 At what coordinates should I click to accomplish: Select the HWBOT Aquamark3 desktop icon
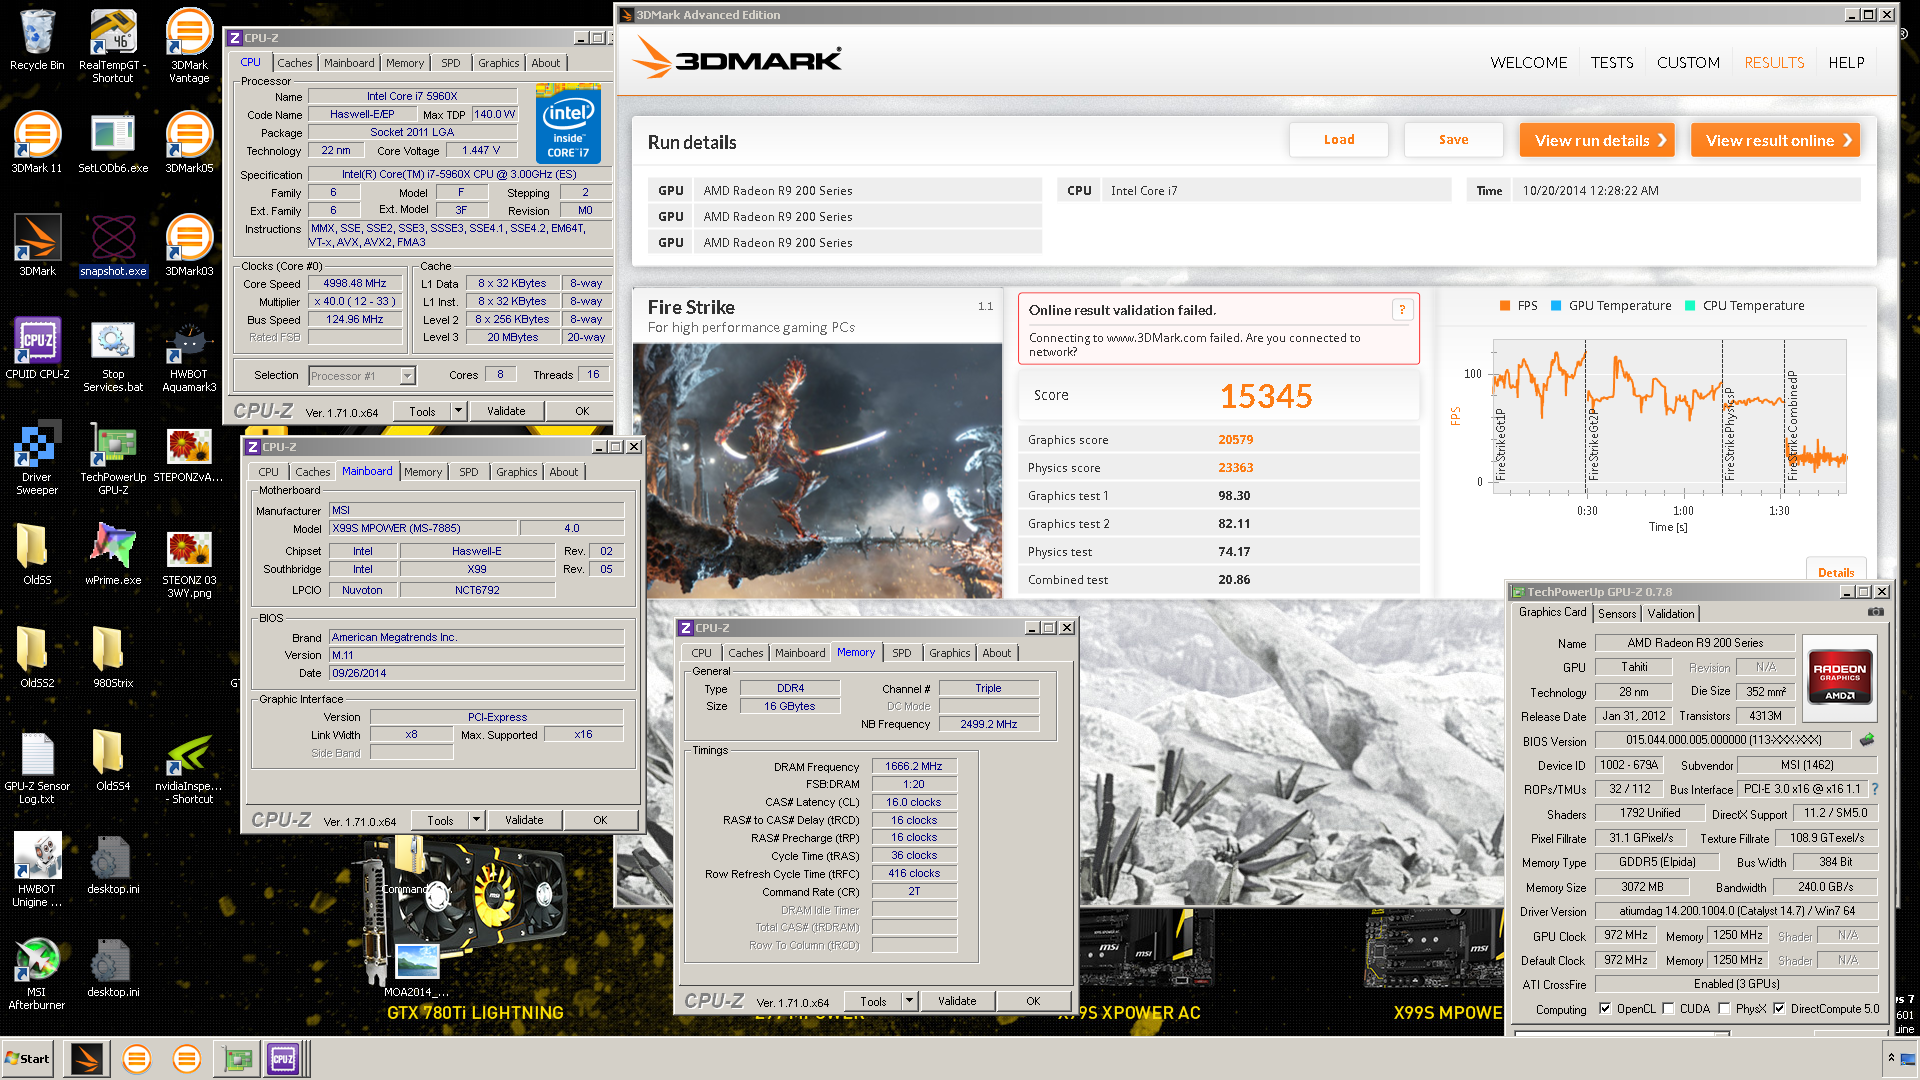point(189,355)
